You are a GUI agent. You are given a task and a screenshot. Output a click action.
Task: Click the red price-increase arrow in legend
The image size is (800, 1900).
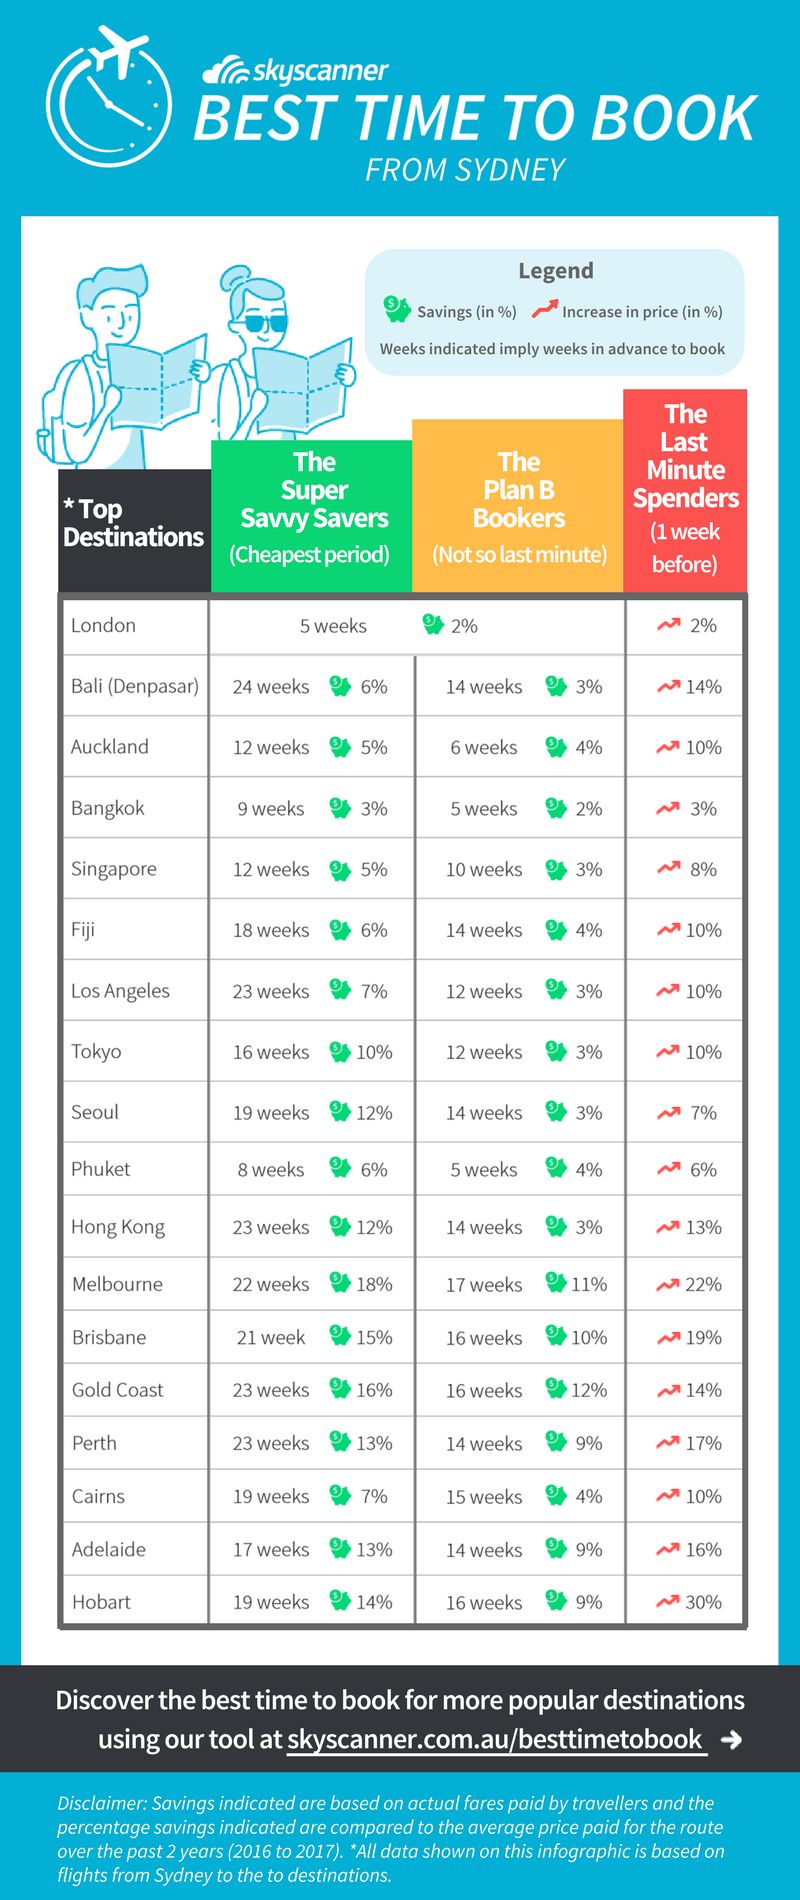click(x=545, y=310)
